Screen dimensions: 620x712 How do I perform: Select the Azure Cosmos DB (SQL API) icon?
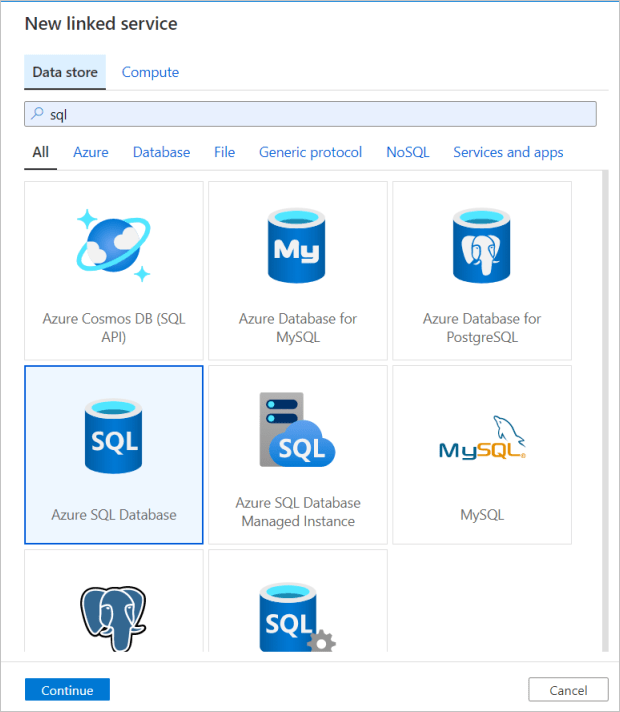point(114,245)
